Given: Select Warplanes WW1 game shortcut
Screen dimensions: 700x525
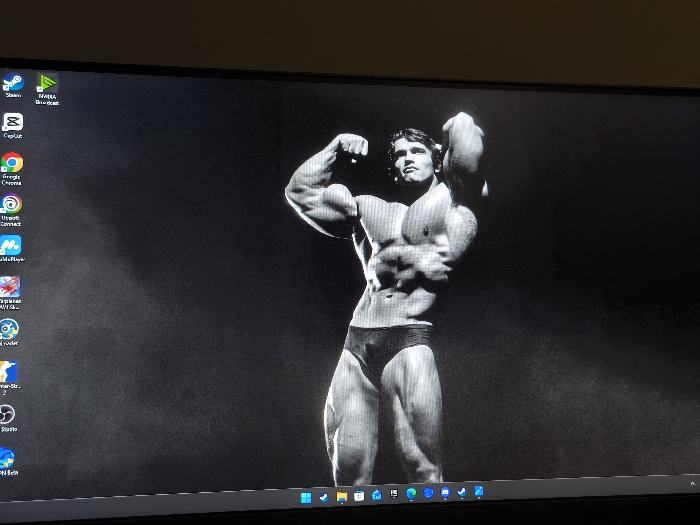Looking at the screenshot, I should 10,293.
